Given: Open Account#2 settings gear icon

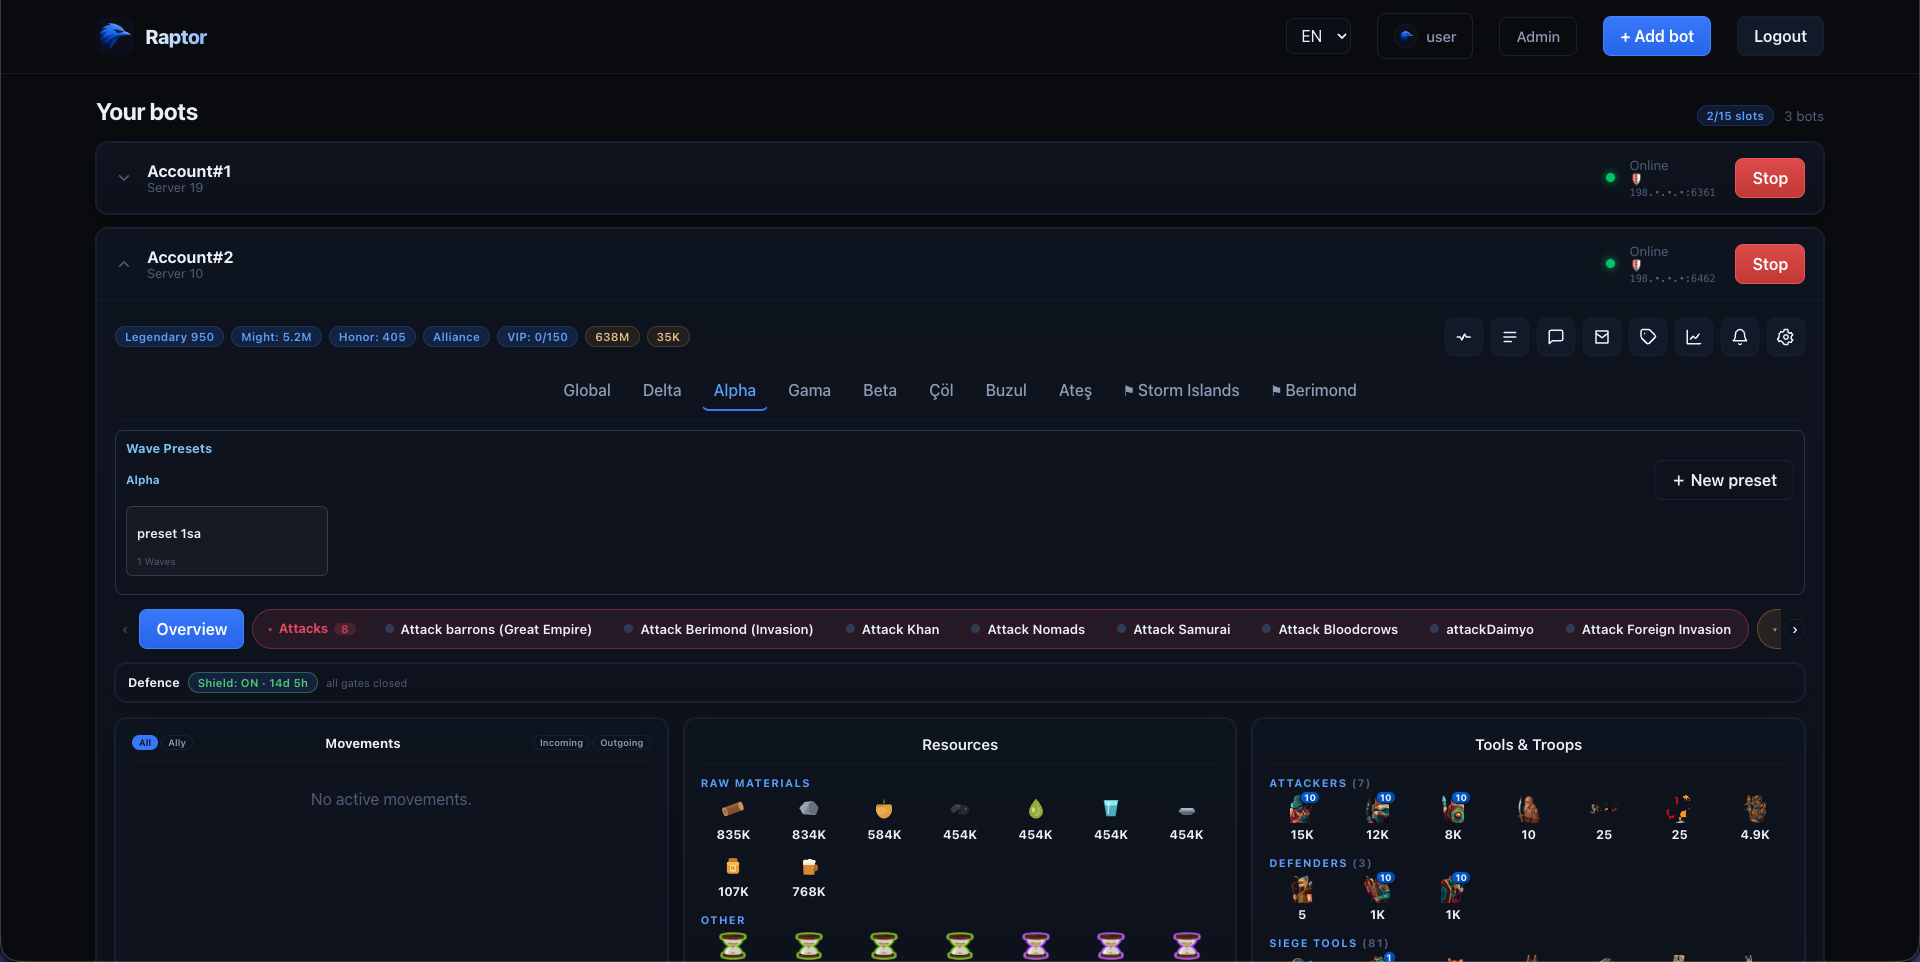Looking at the screenshot, I should pos(1786,337).
